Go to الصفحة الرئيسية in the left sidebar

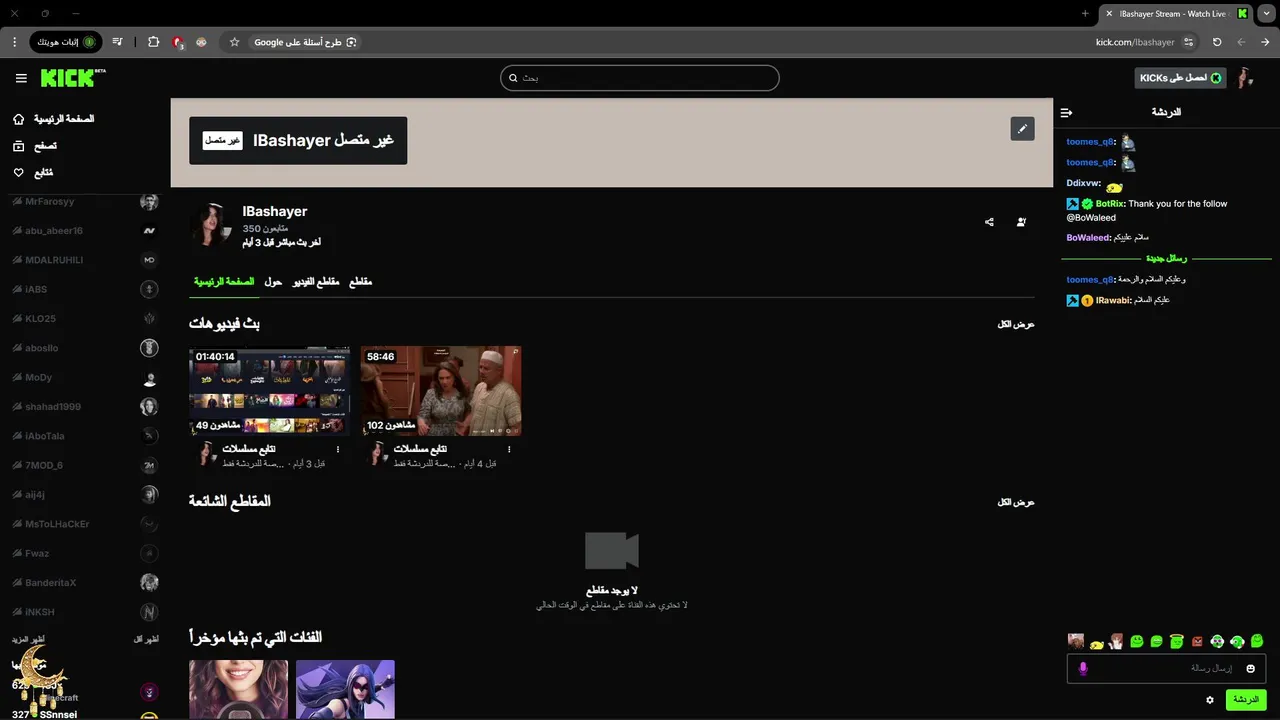click(x=54, y=119)
